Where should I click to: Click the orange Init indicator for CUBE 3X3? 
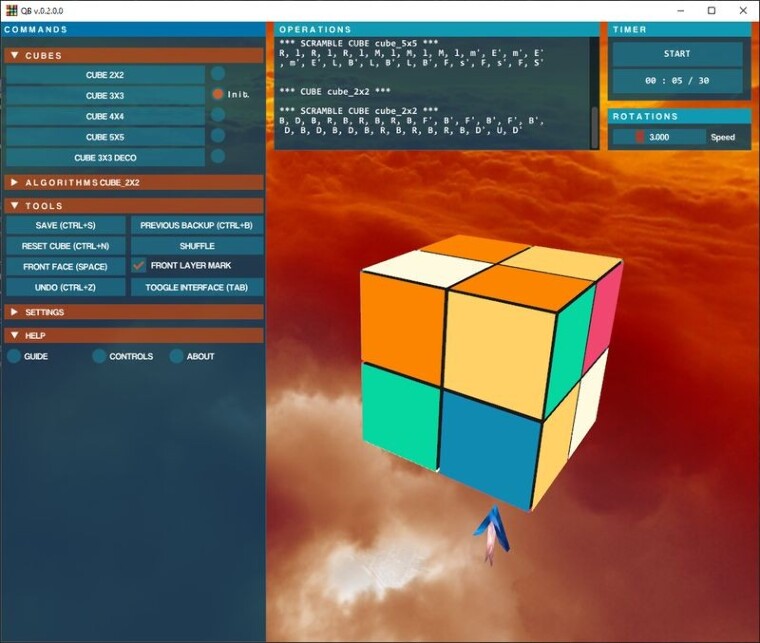(218, 94)
